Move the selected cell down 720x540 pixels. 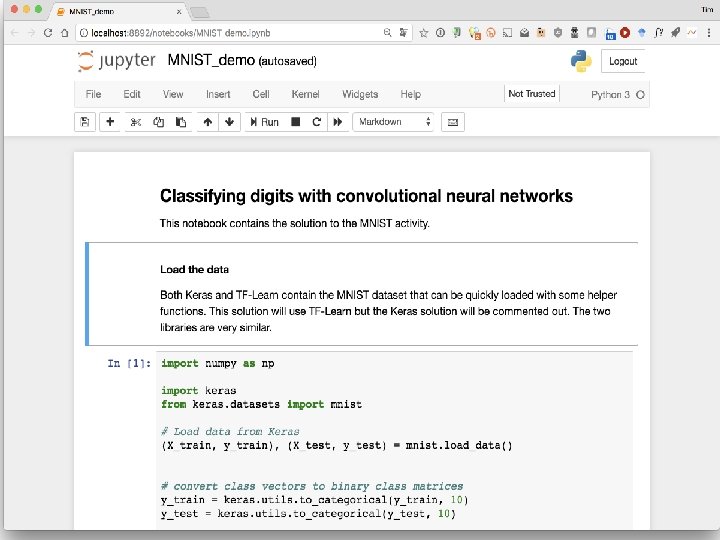(x=230, y=122)
